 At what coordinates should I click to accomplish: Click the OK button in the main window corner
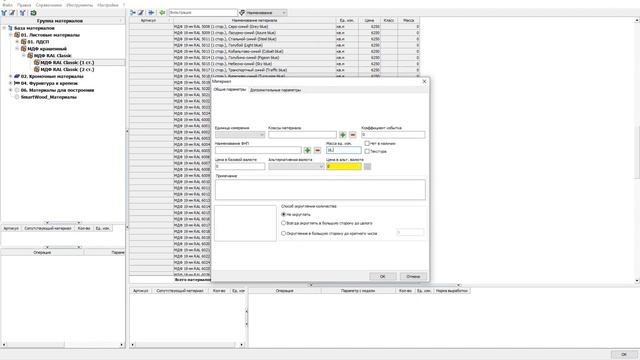623,354
